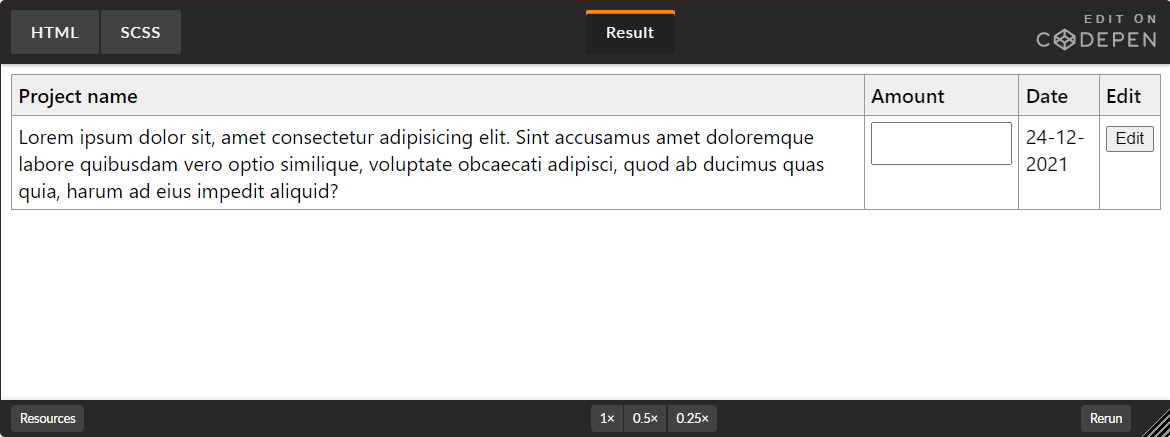Click the EDIT ON text link

coord(1120,19)
